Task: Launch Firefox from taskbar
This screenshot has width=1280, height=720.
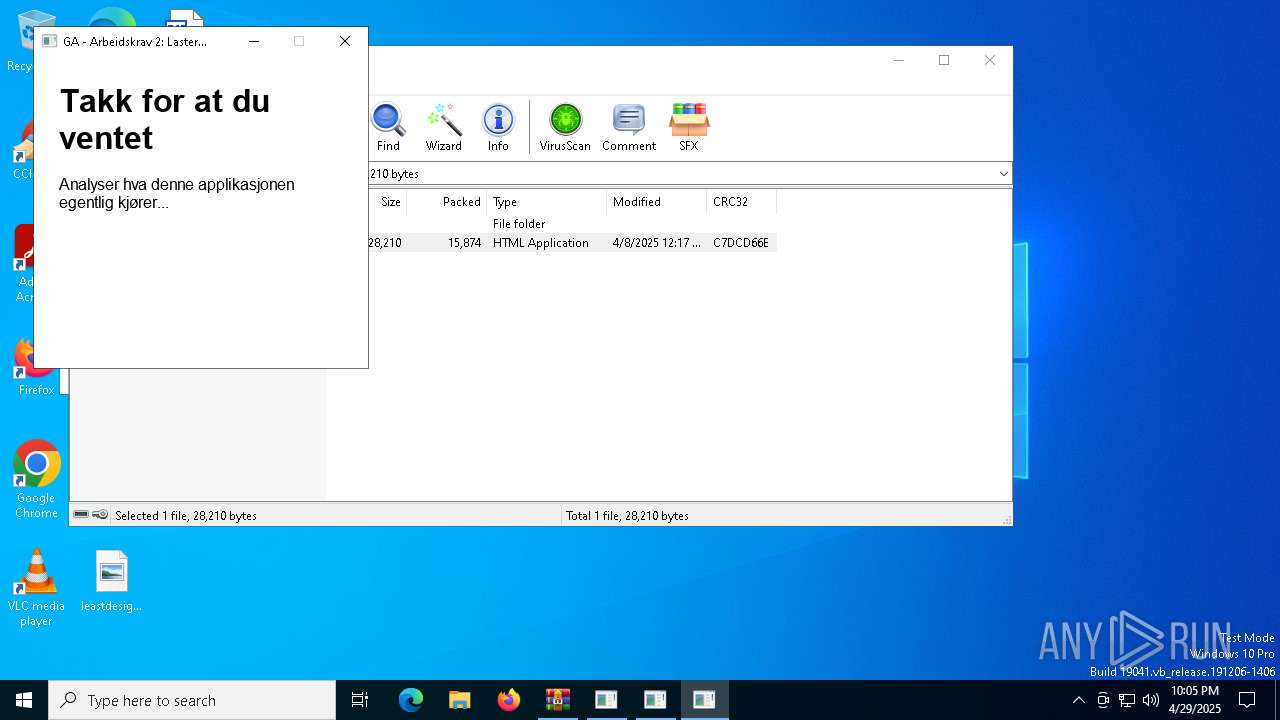Action: point(509,700)
